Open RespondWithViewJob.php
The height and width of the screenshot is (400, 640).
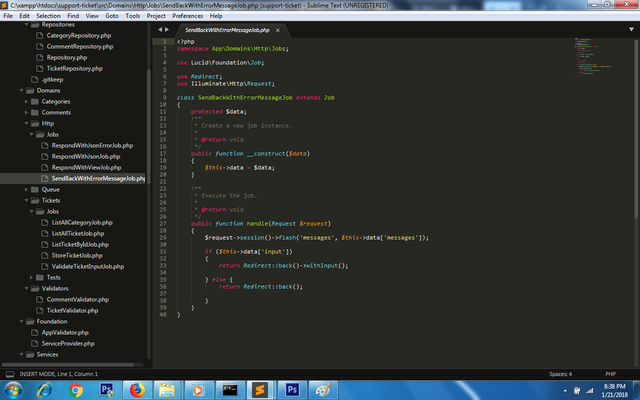86,167
